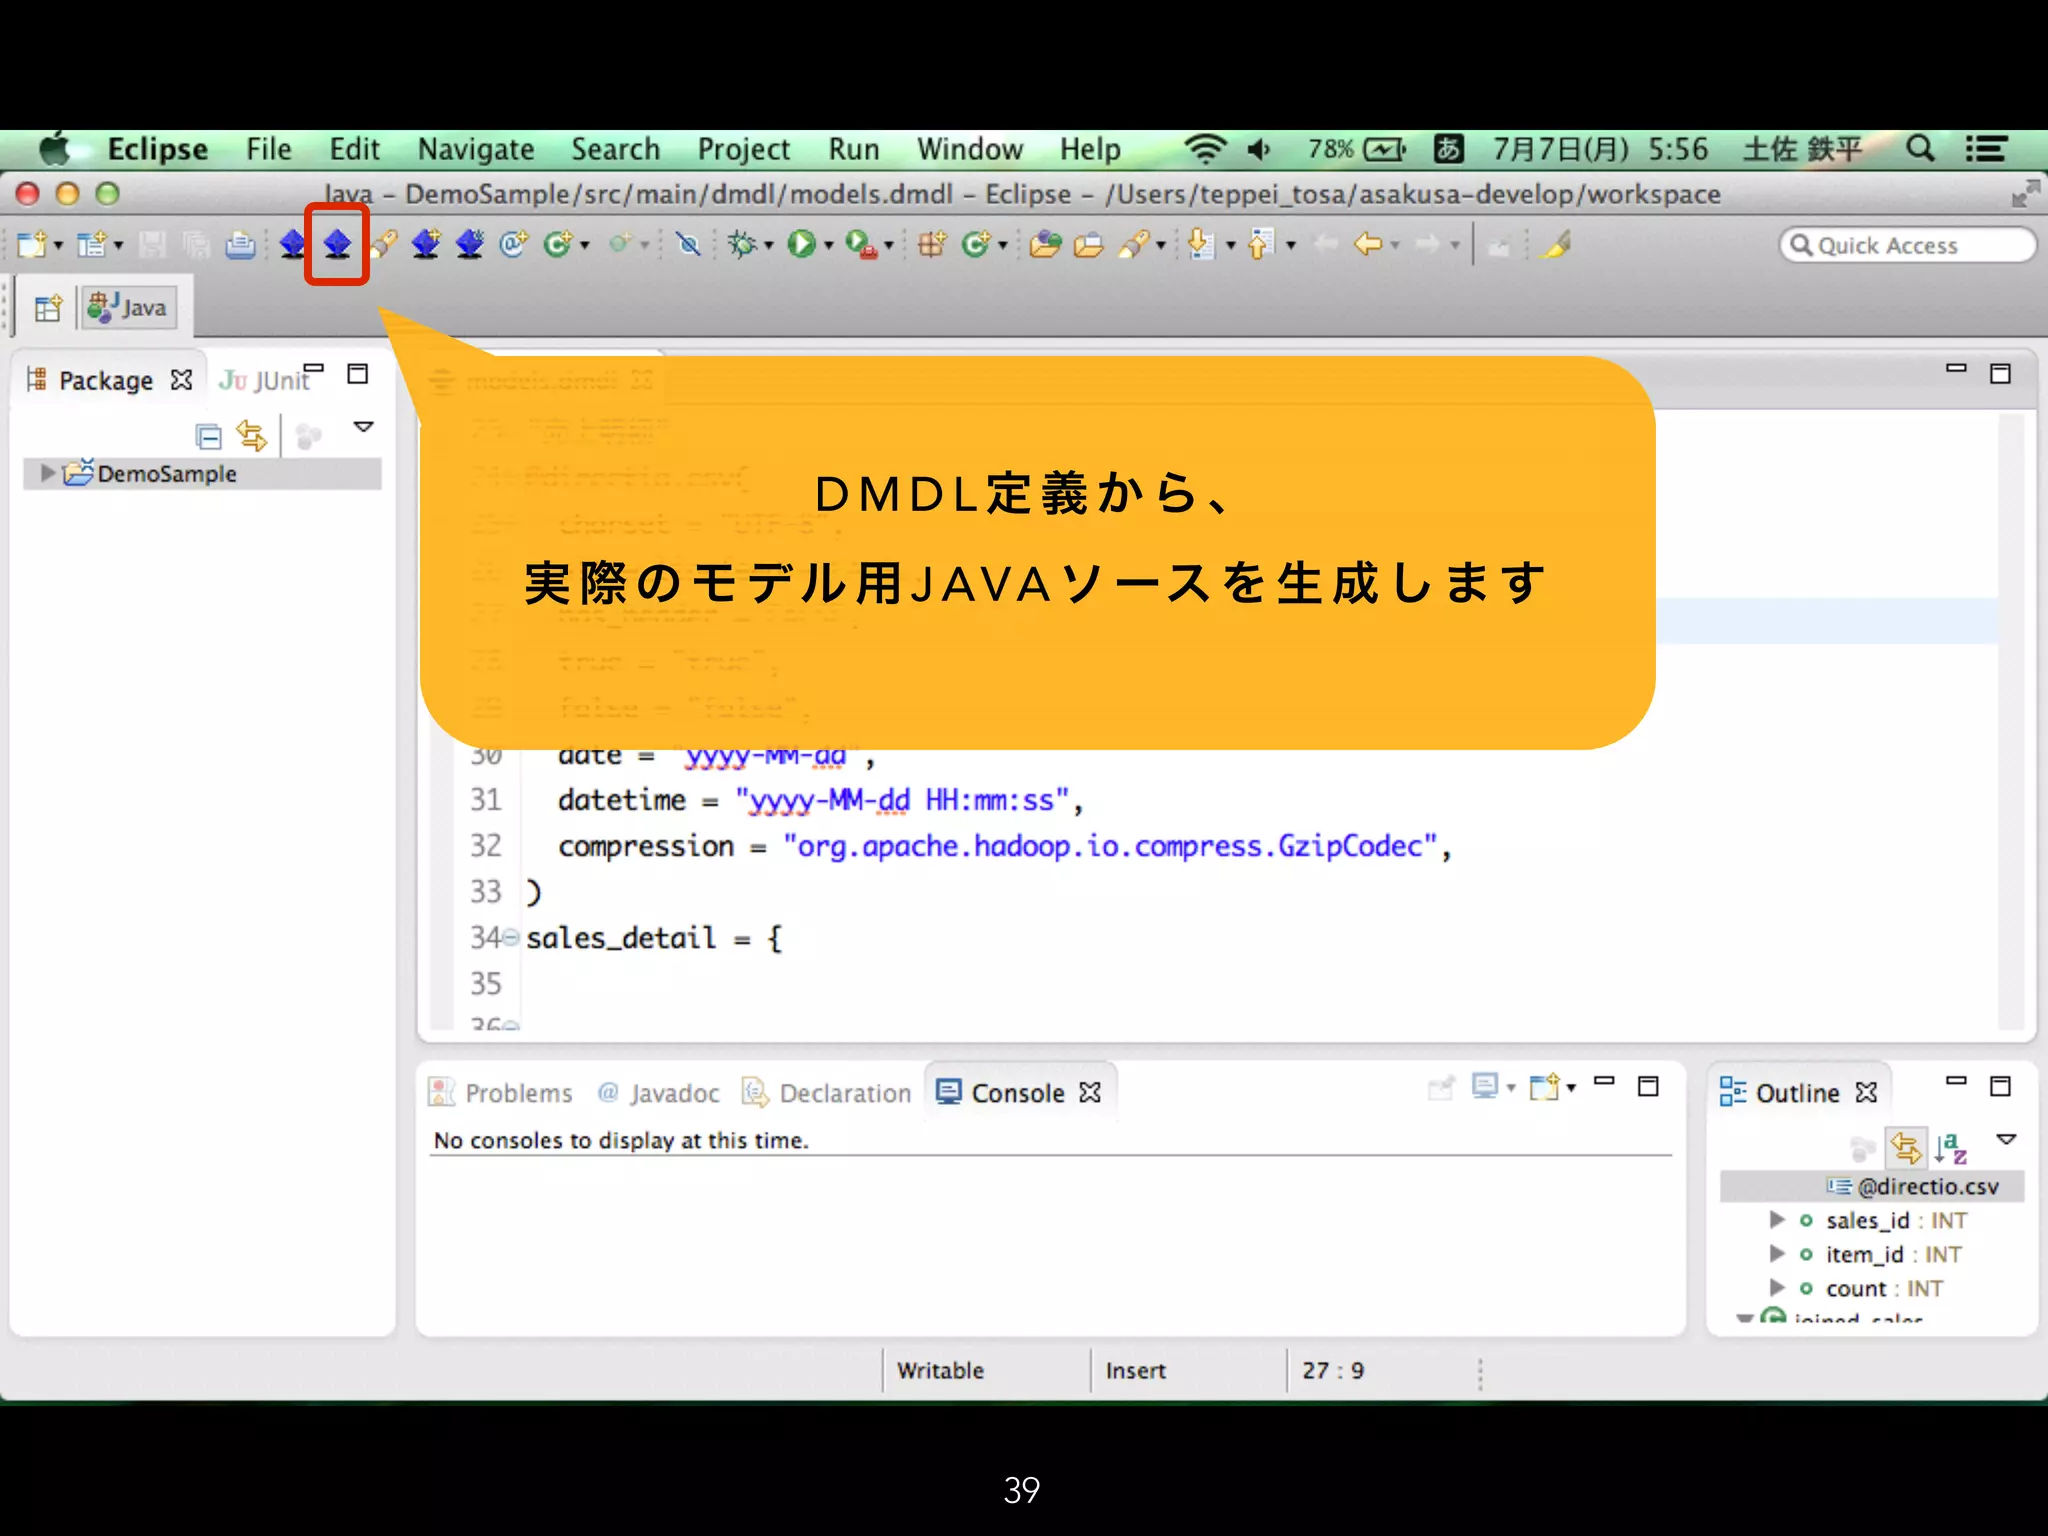Screen dimensions: 2048x1536
Task: Click the New Annotation @ icon
Action: click(514, 244)
